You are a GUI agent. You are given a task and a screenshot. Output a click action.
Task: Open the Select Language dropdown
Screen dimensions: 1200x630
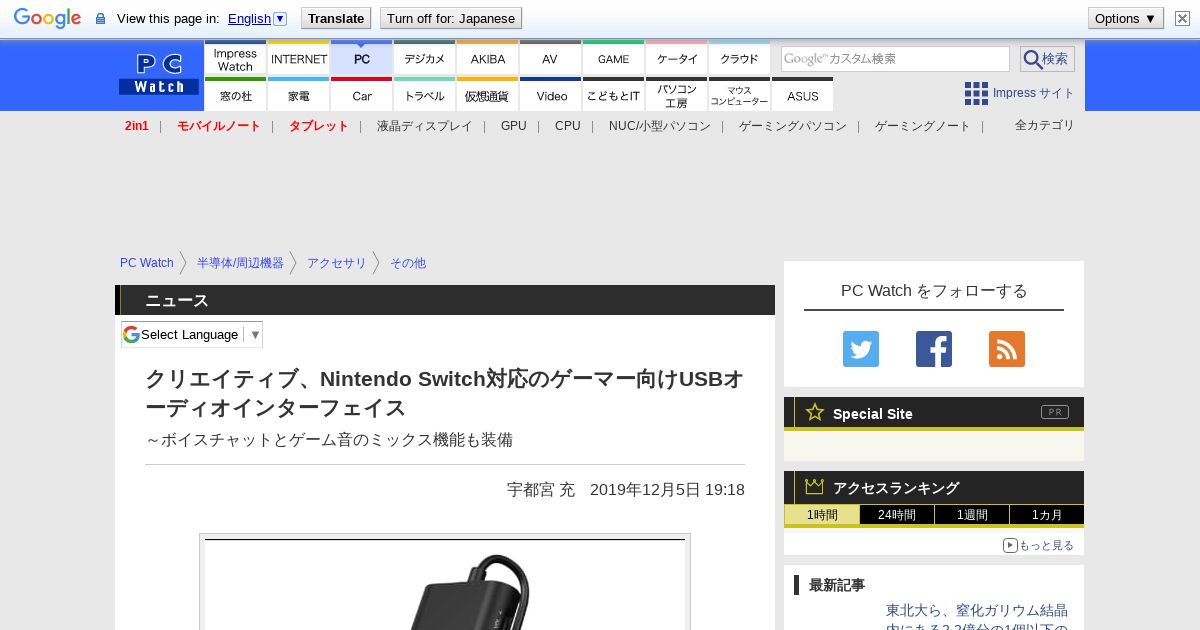pos(192,334)
